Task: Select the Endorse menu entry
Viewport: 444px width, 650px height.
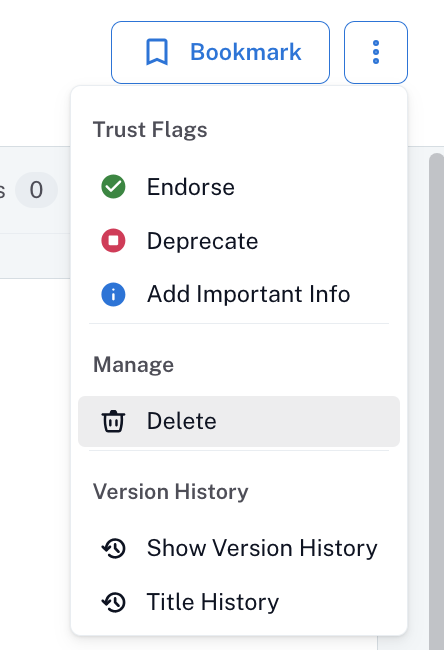Action: 239,187
